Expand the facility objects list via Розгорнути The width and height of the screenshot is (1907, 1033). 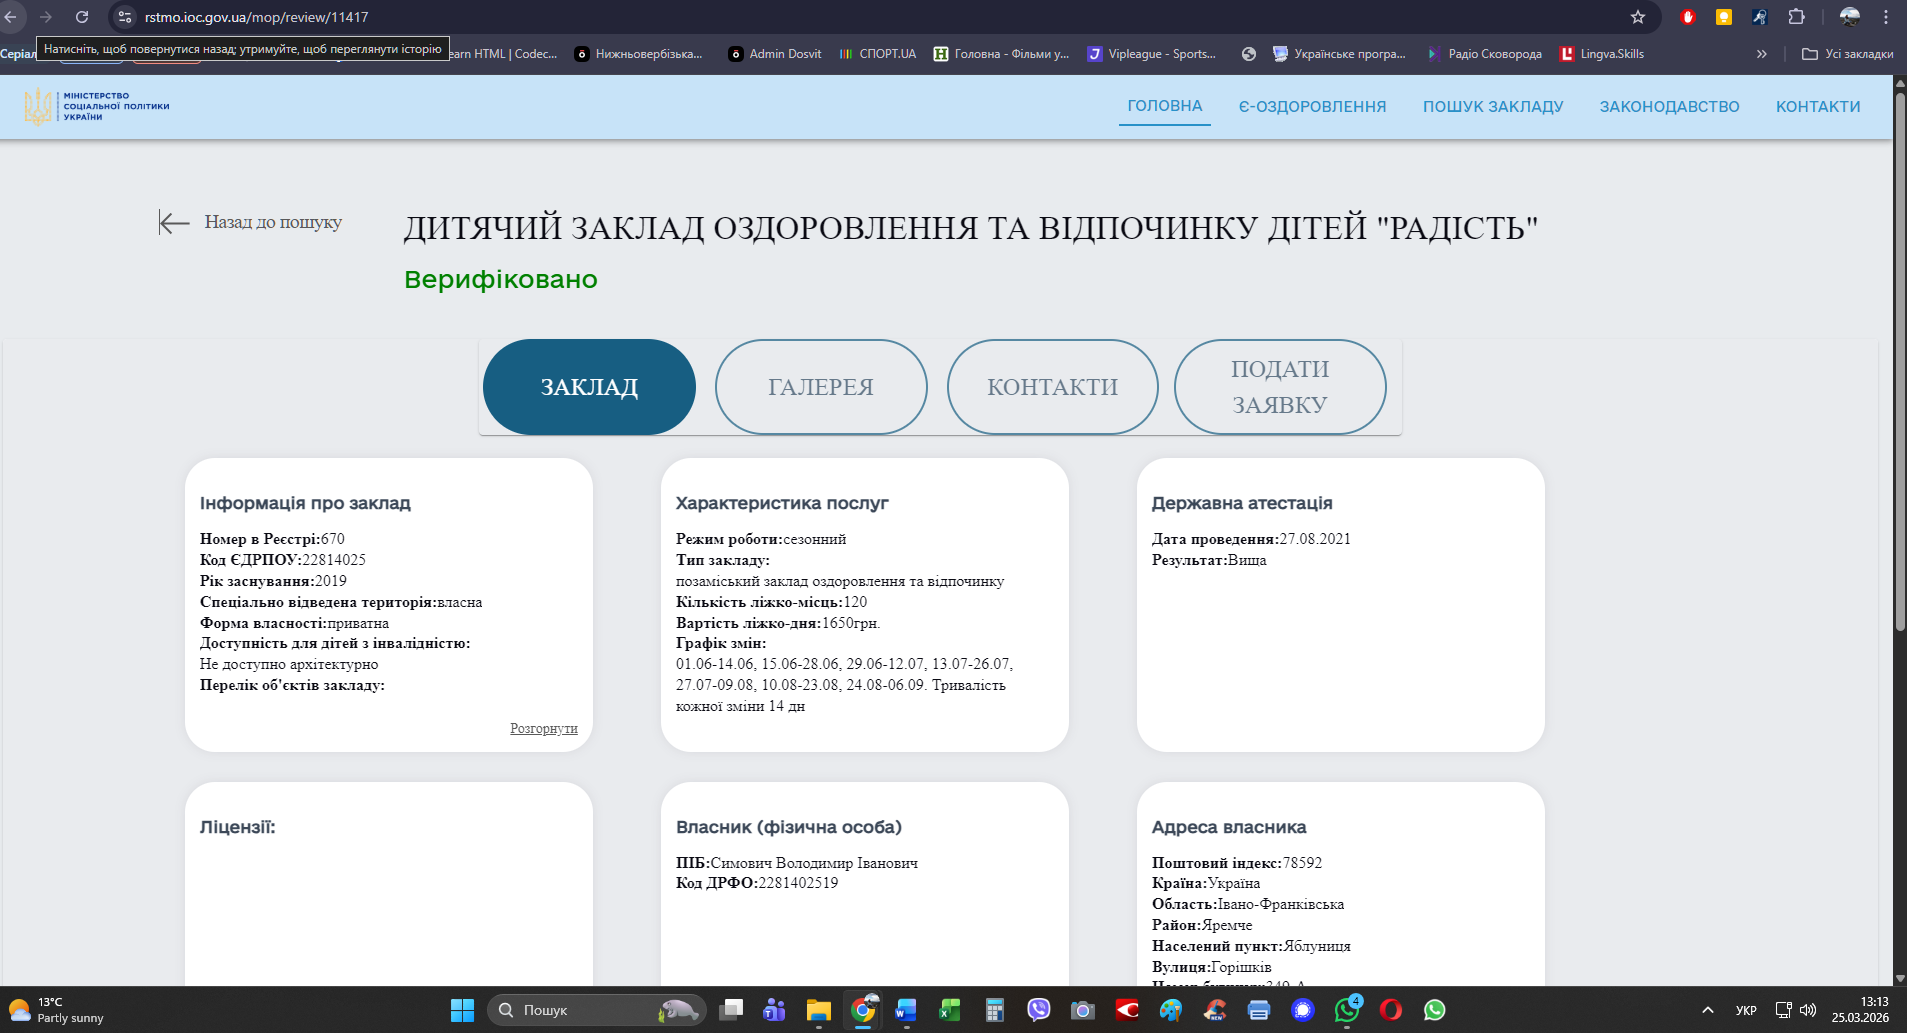point(543,728)
